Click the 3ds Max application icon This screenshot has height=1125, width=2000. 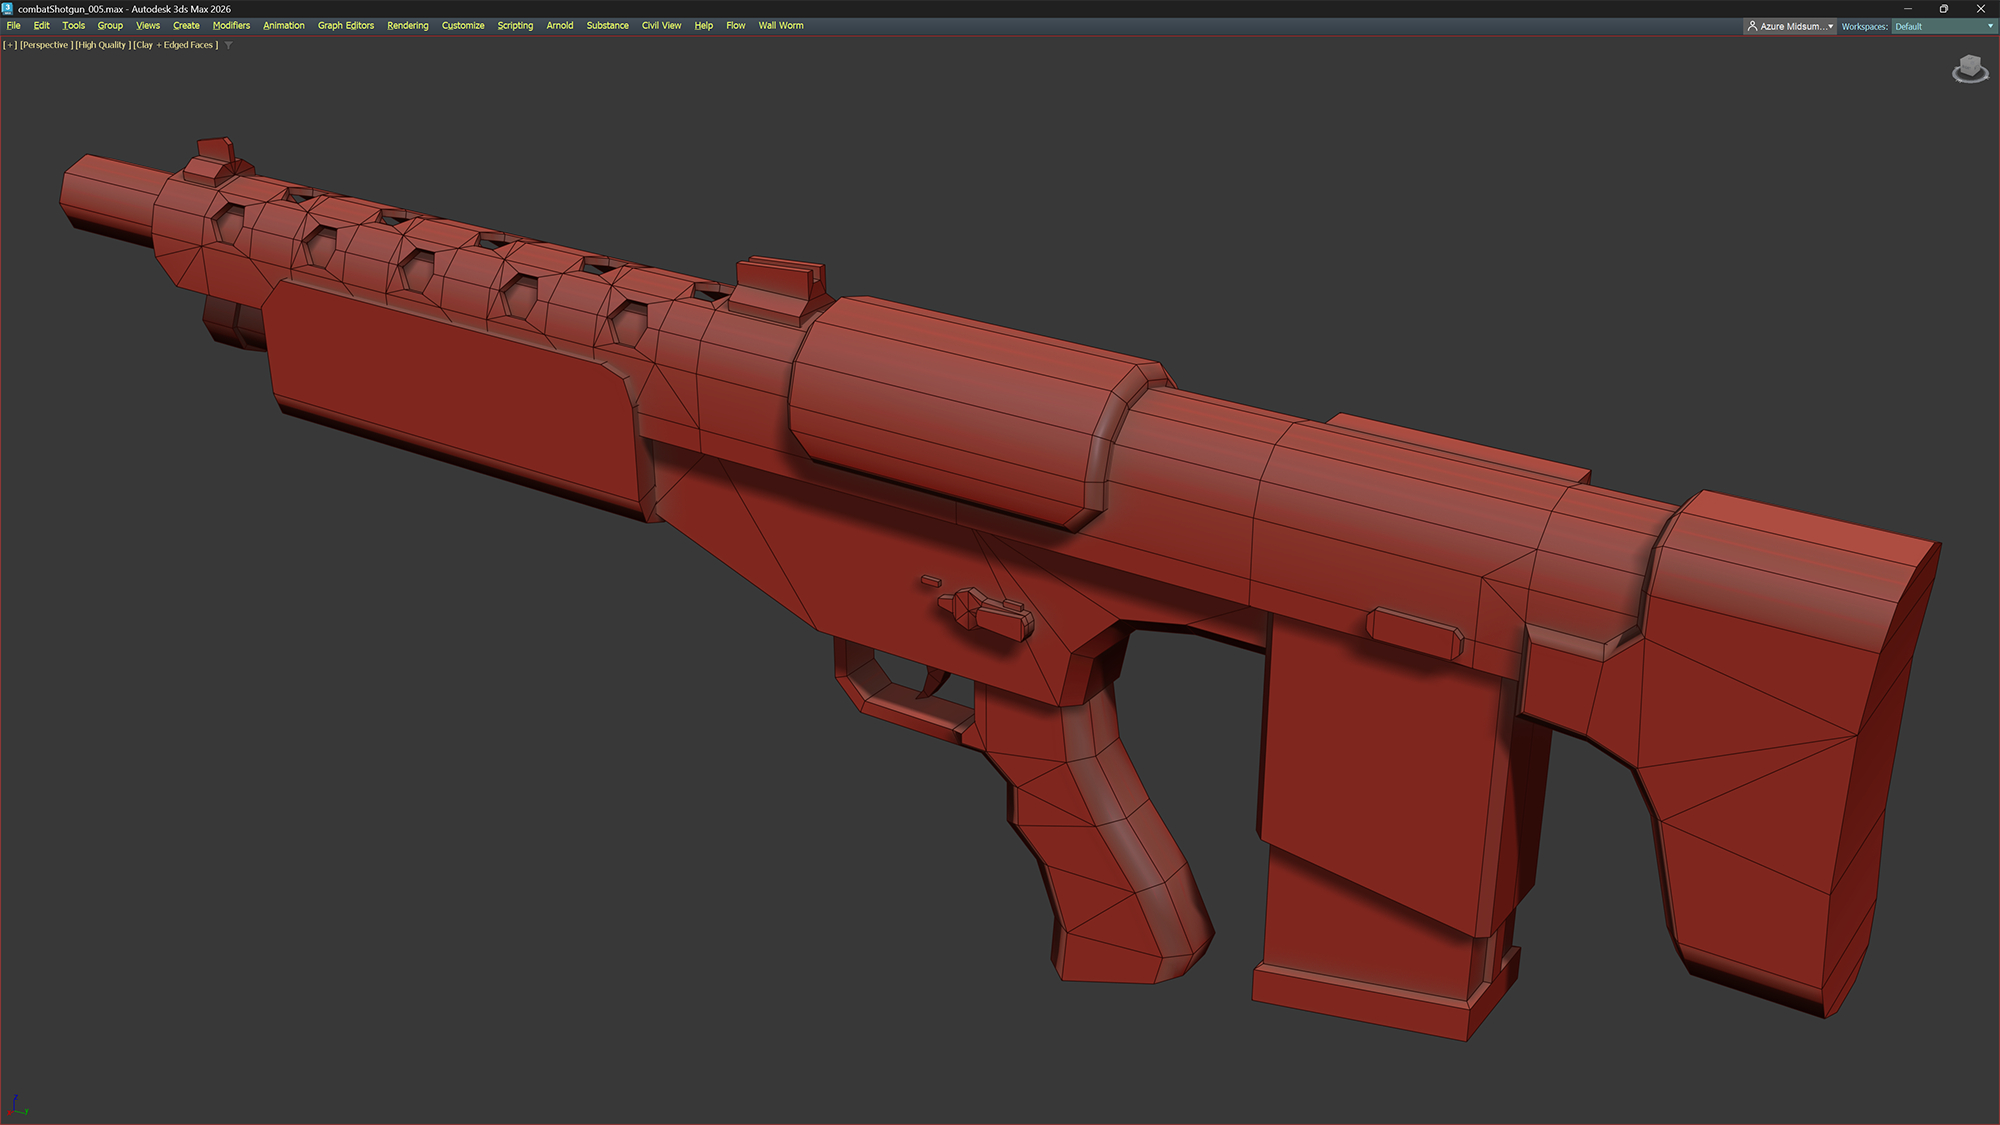[8, 8]
